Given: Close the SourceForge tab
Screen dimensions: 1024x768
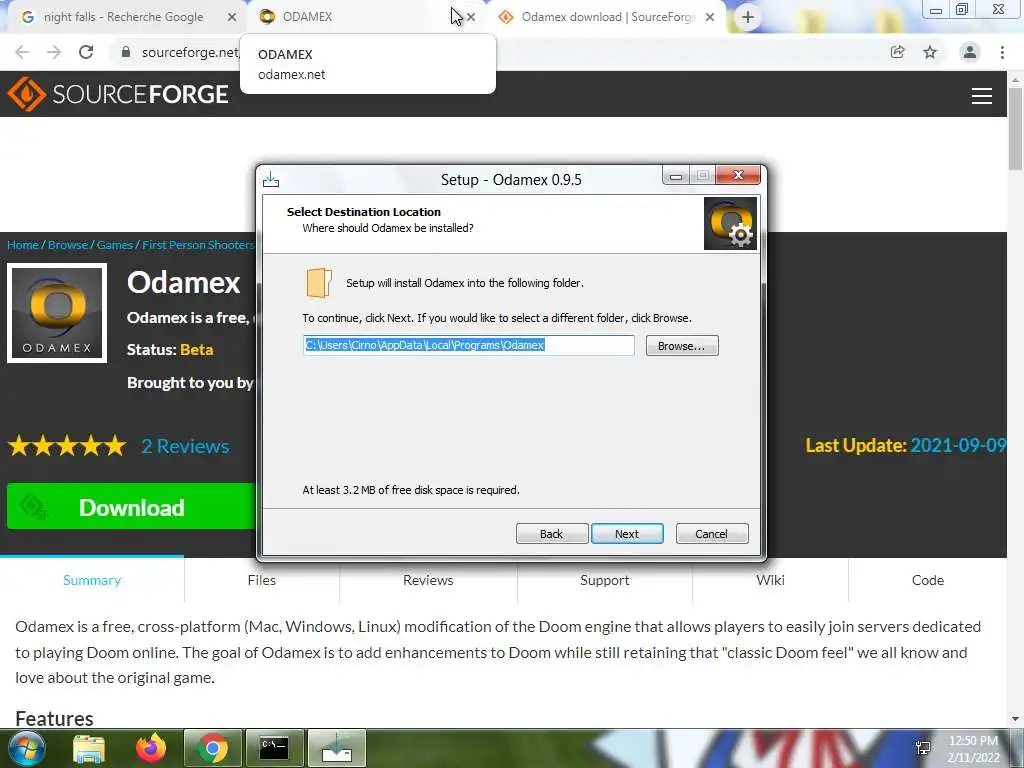Looking at the screenshot, I should 710,17.
